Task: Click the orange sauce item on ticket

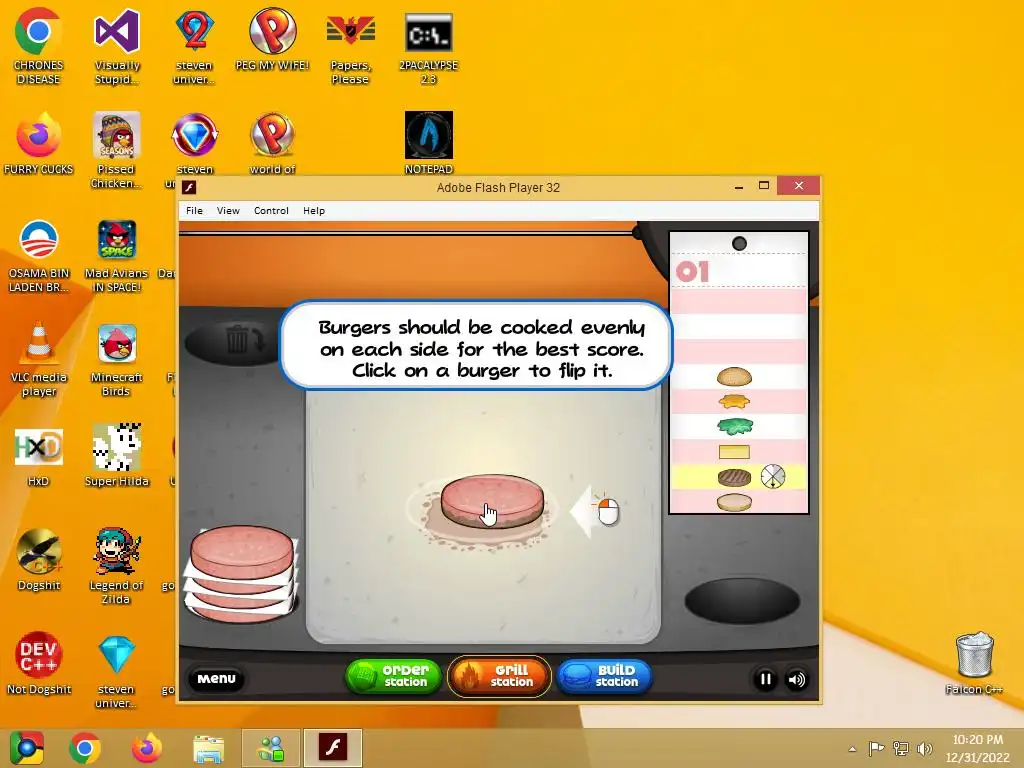Action: point(734,402)
